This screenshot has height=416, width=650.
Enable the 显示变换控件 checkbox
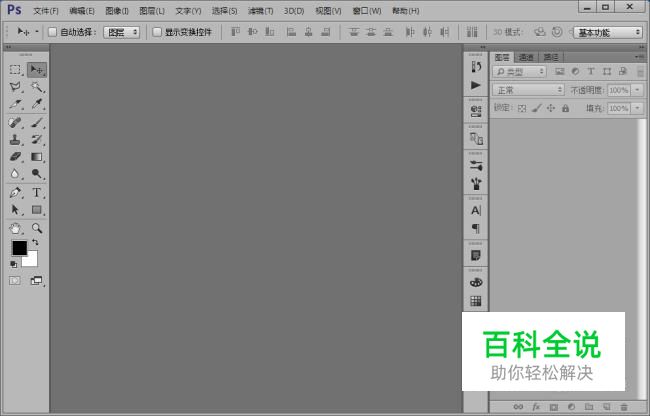click(x=157, y=32)
